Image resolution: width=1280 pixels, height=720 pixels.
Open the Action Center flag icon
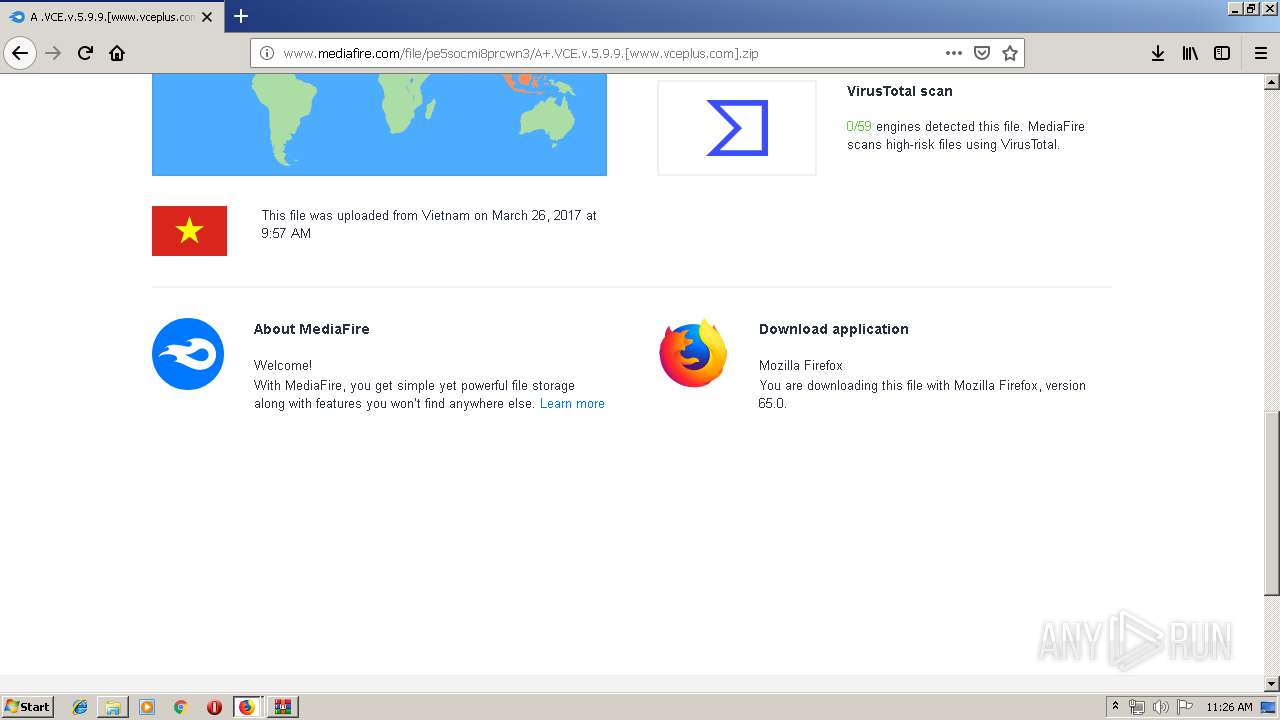point(1185,707)
